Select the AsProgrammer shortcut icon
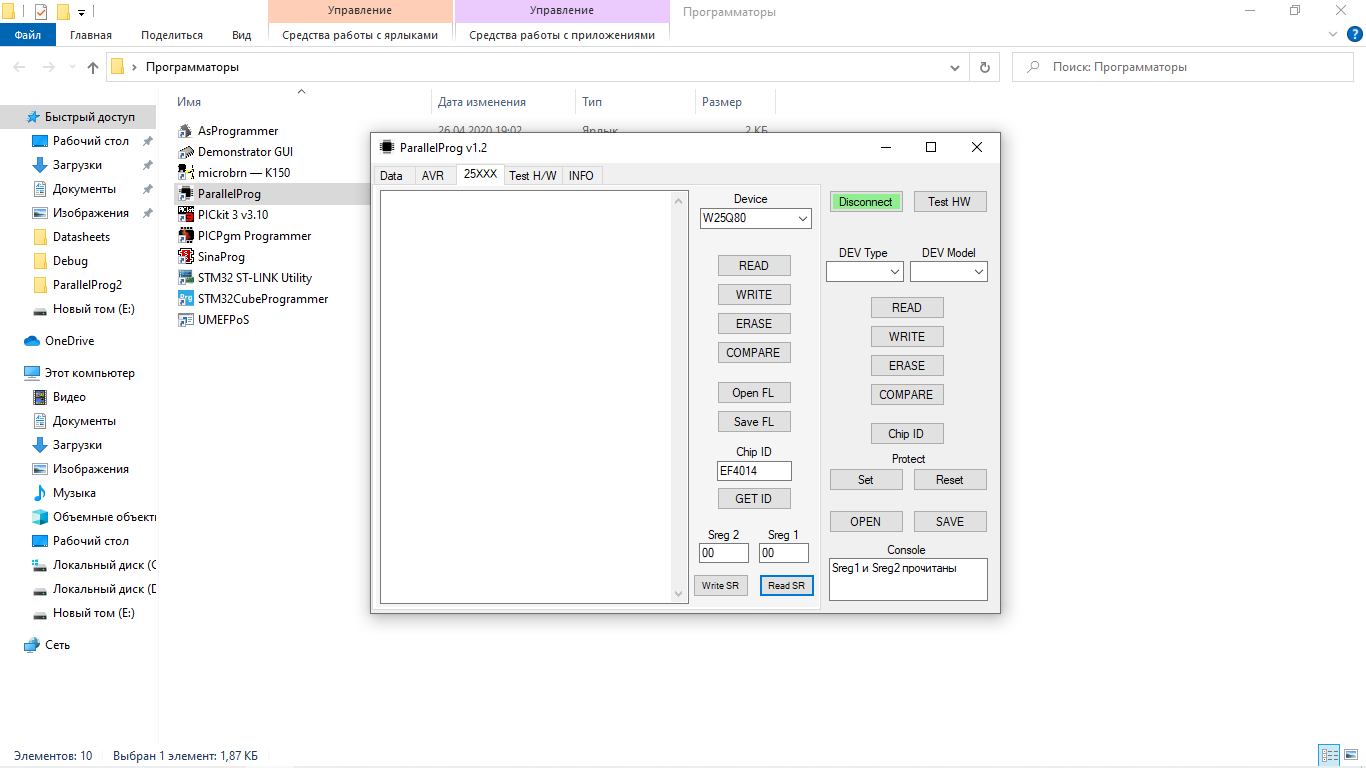The height and width of the screenshot is (768, 1366). [x=186, y=131]
